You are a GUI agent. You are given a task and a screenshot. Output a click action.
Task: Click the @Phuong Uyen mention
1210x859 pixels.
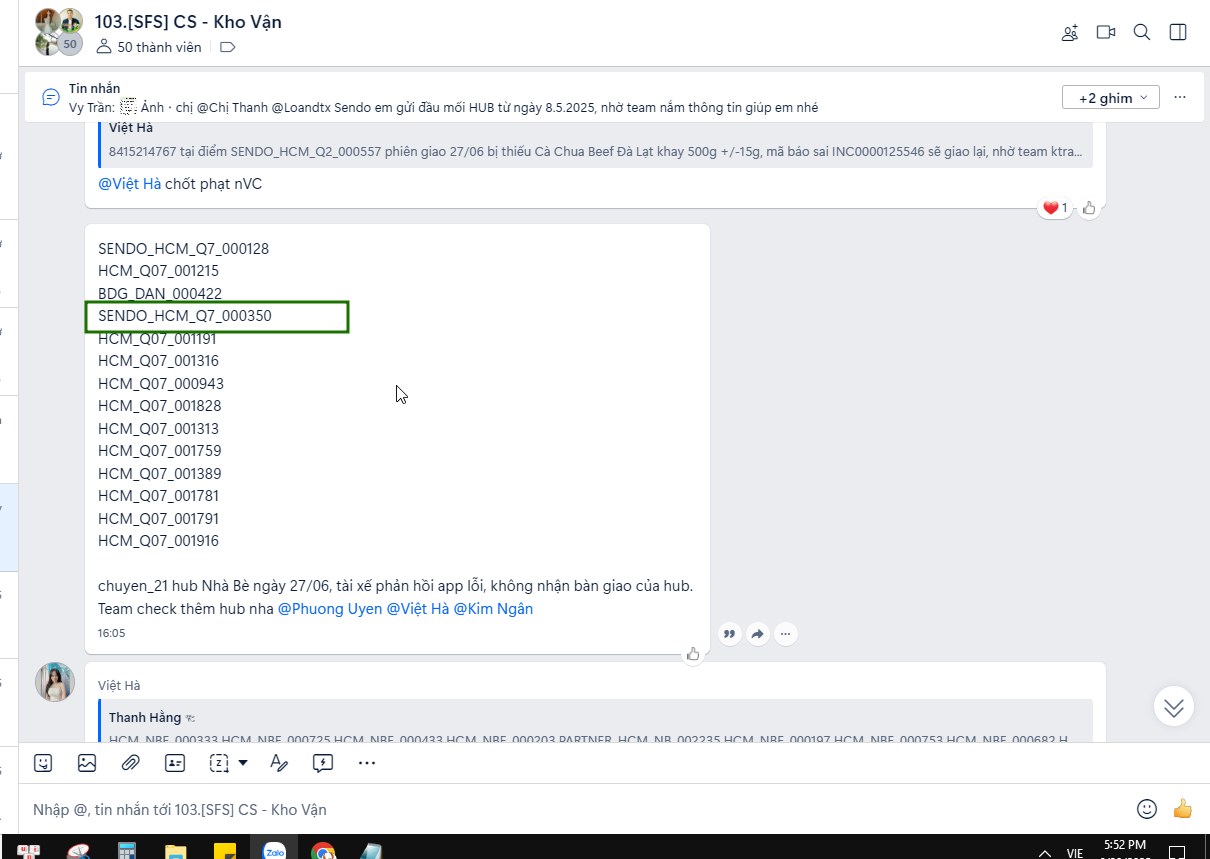click(x=330, y=608)
